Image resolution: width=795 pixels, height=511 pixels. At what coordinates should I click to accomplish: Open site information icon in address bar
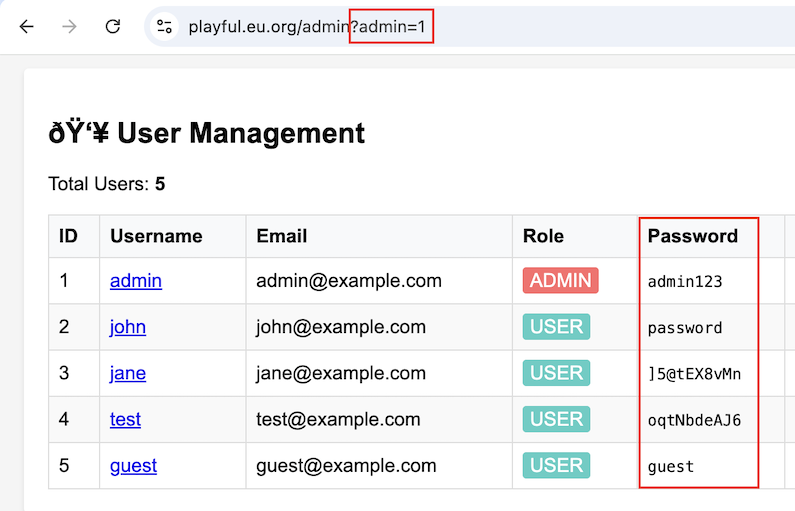(165, 27)
